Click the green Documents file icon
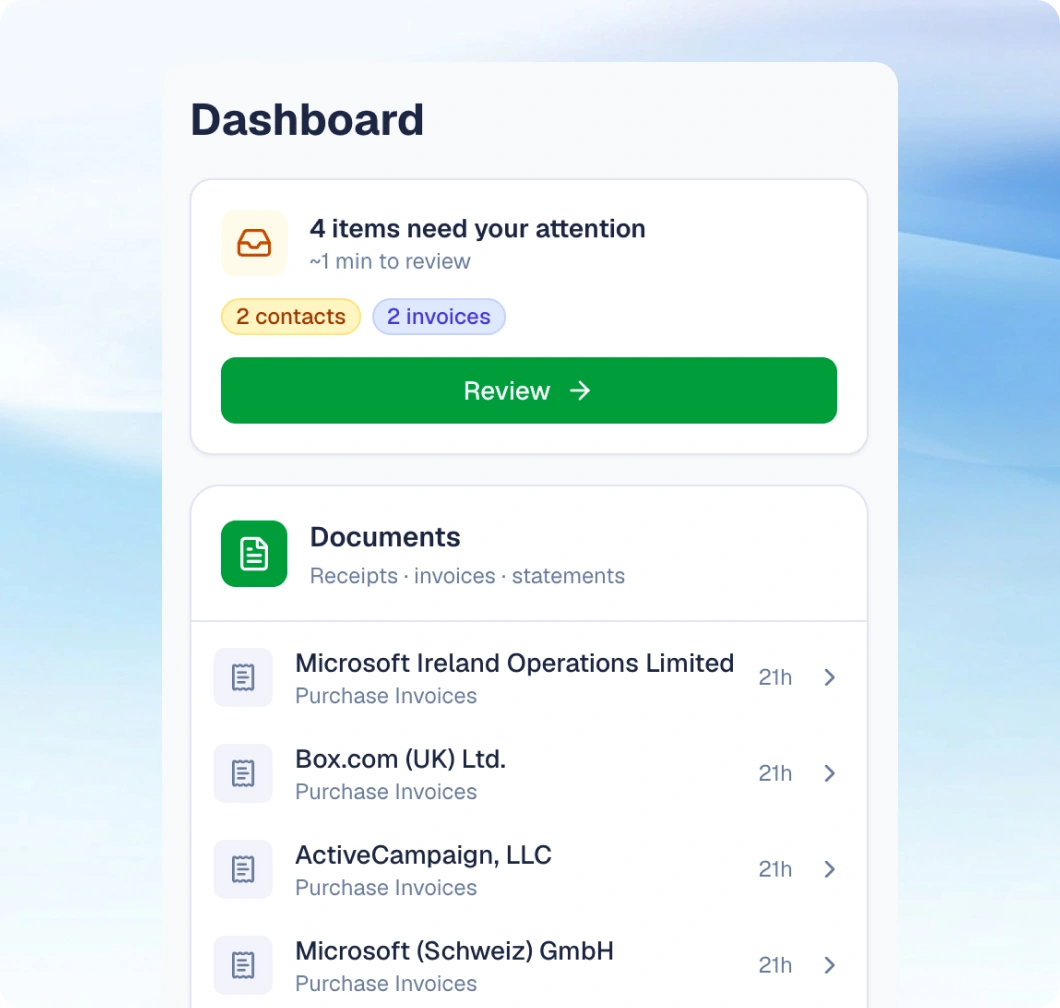Screen dimensions: 1060x1008 [x=254, y=554]
